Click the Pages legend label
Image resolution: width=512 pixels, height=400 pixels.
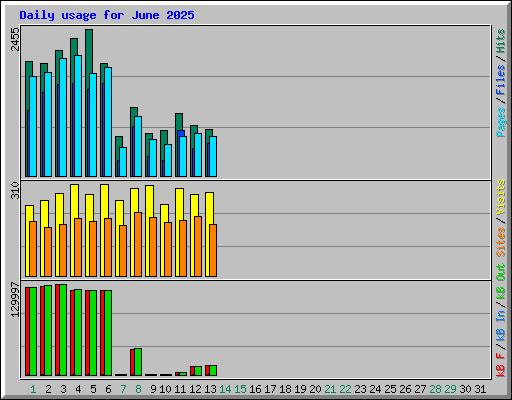[x=501, y=122]
